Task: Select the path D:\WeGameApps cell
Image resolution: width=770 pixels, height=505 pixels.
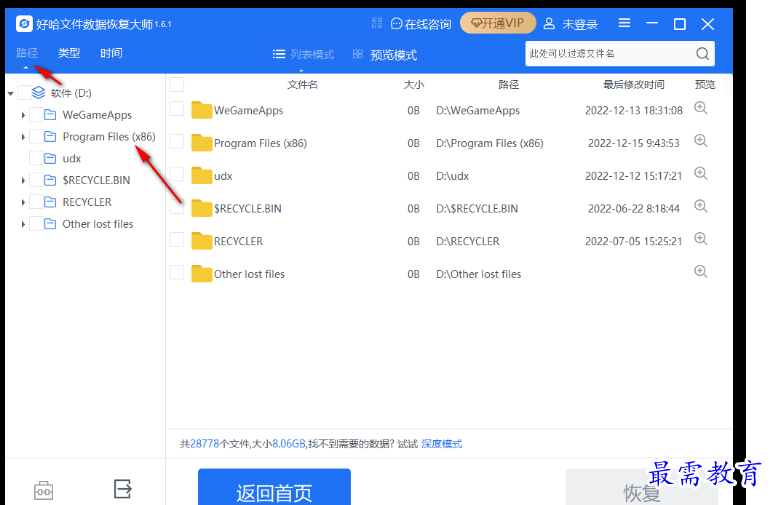Action: point(478,111)
